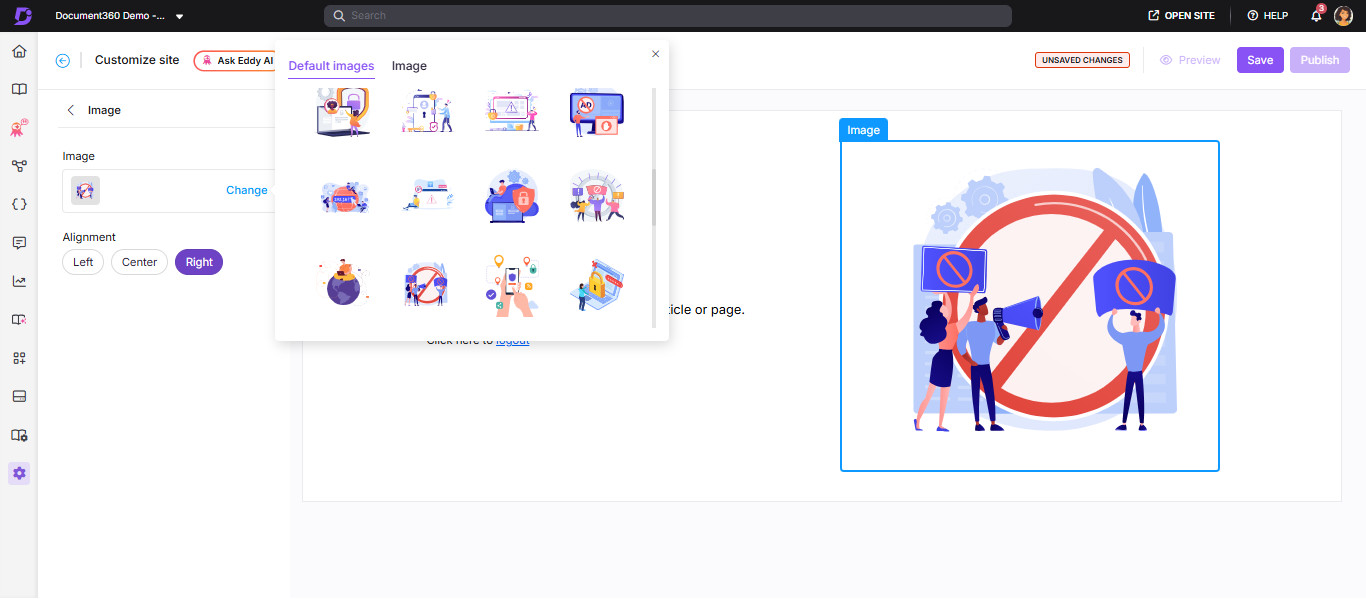
Task: Select the protesters with signs gauge thumbnail
Action: pos(597,196)
